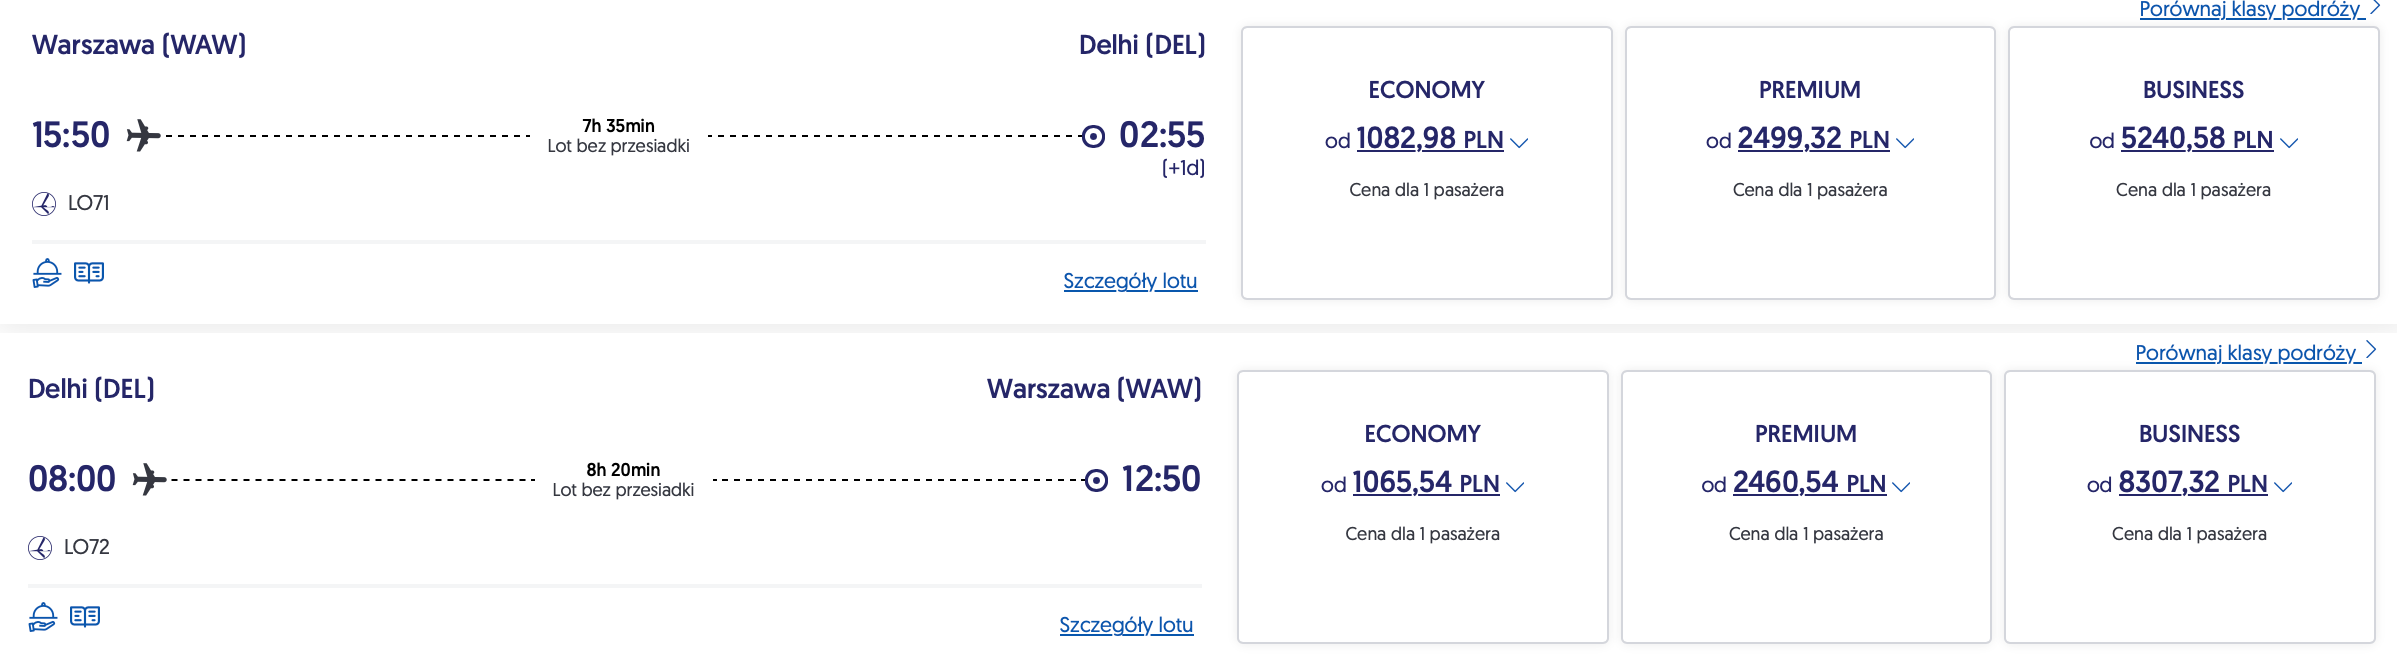This screenshot has height=665, width=2397.
Task: Click the onboard magazine icon for flight LO72
Action: point(85,616)
